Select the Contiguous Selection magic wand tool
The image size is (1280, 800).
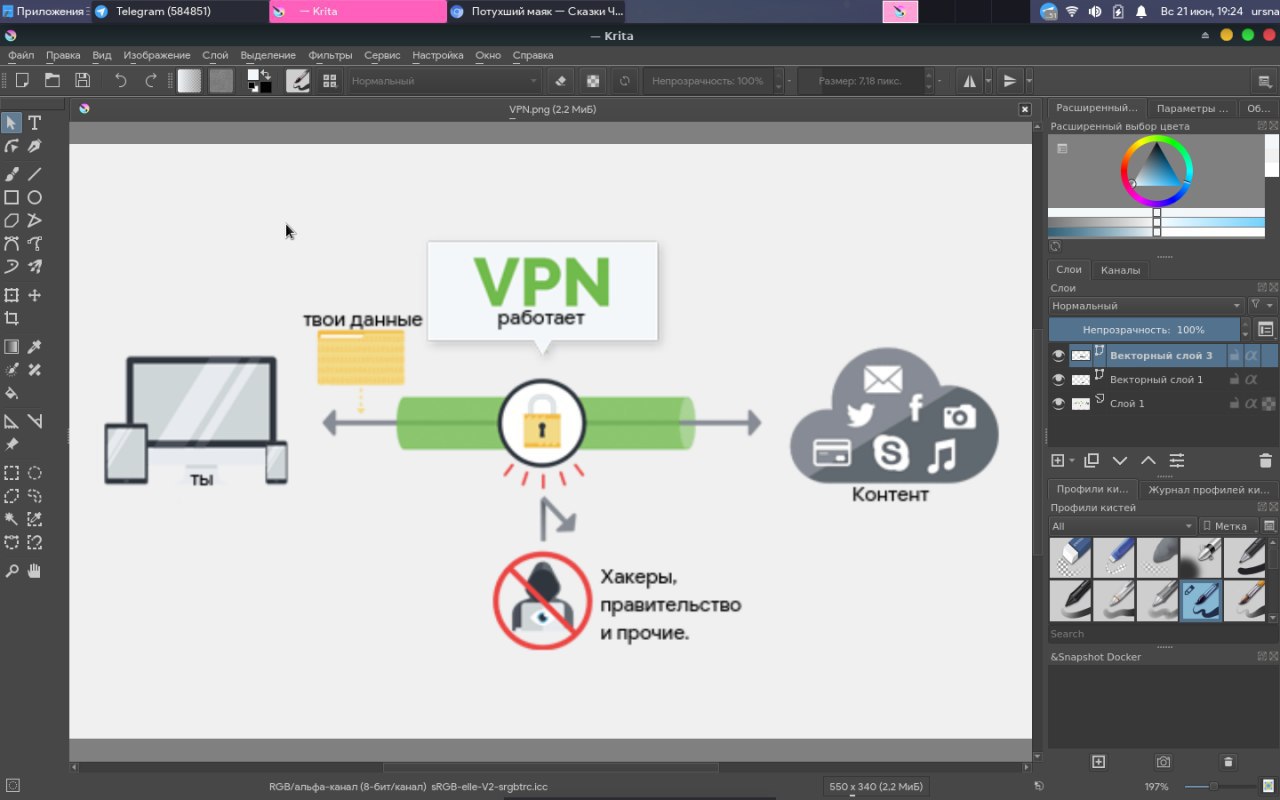pyautogui.click(x=11, y=518)
